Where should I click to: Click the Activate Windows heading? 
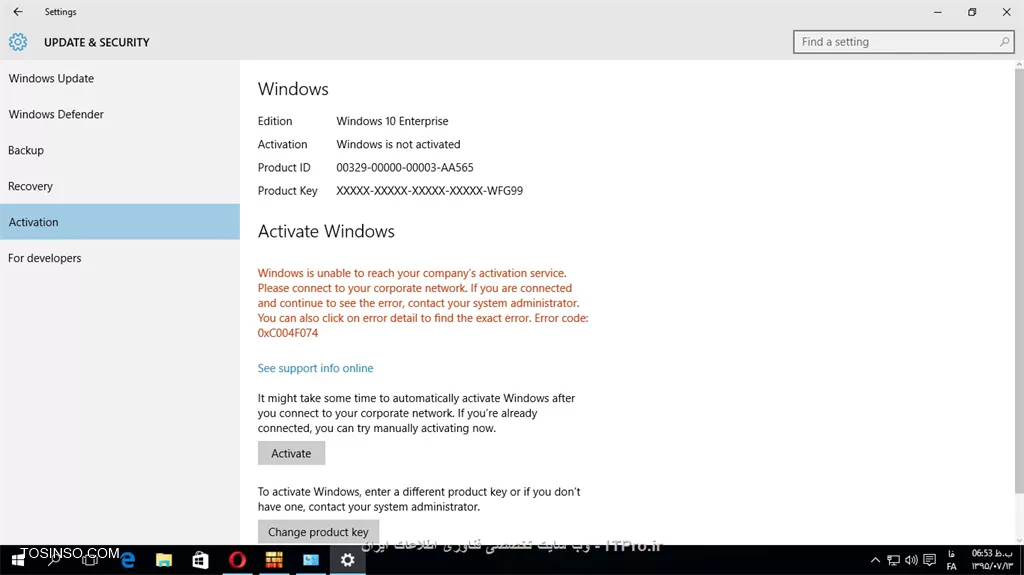(x=326, y=231)
